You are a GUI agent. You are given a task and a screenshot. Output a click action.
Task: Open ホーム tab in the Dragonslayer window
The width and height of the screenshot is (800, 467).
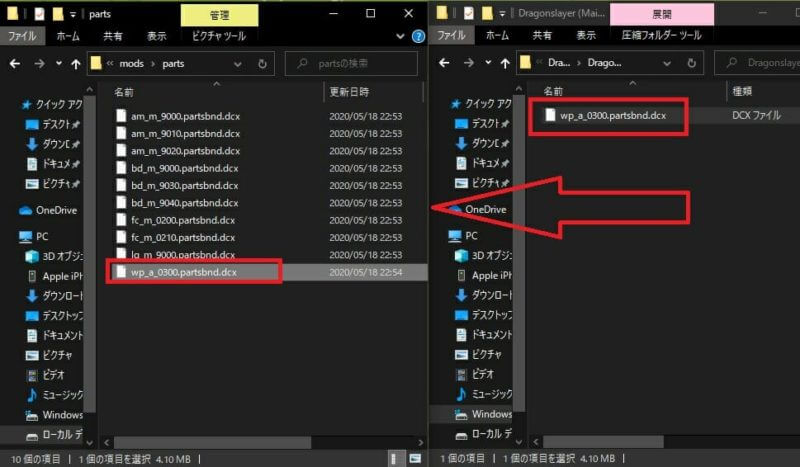pos(497,35)
